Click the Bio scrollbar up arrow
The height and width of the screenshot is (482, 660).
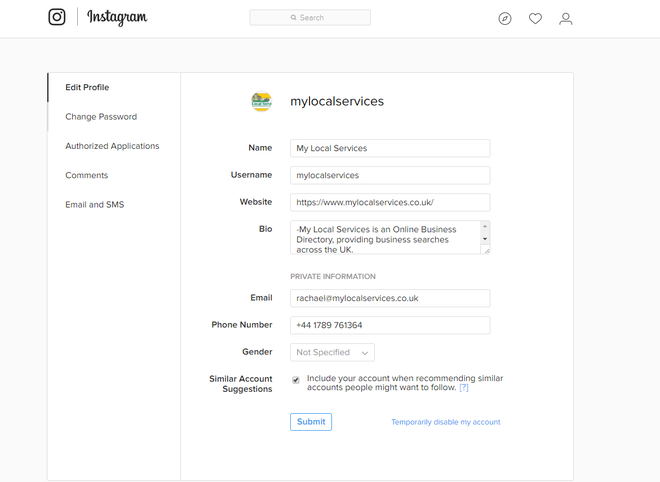click(485, 226)
